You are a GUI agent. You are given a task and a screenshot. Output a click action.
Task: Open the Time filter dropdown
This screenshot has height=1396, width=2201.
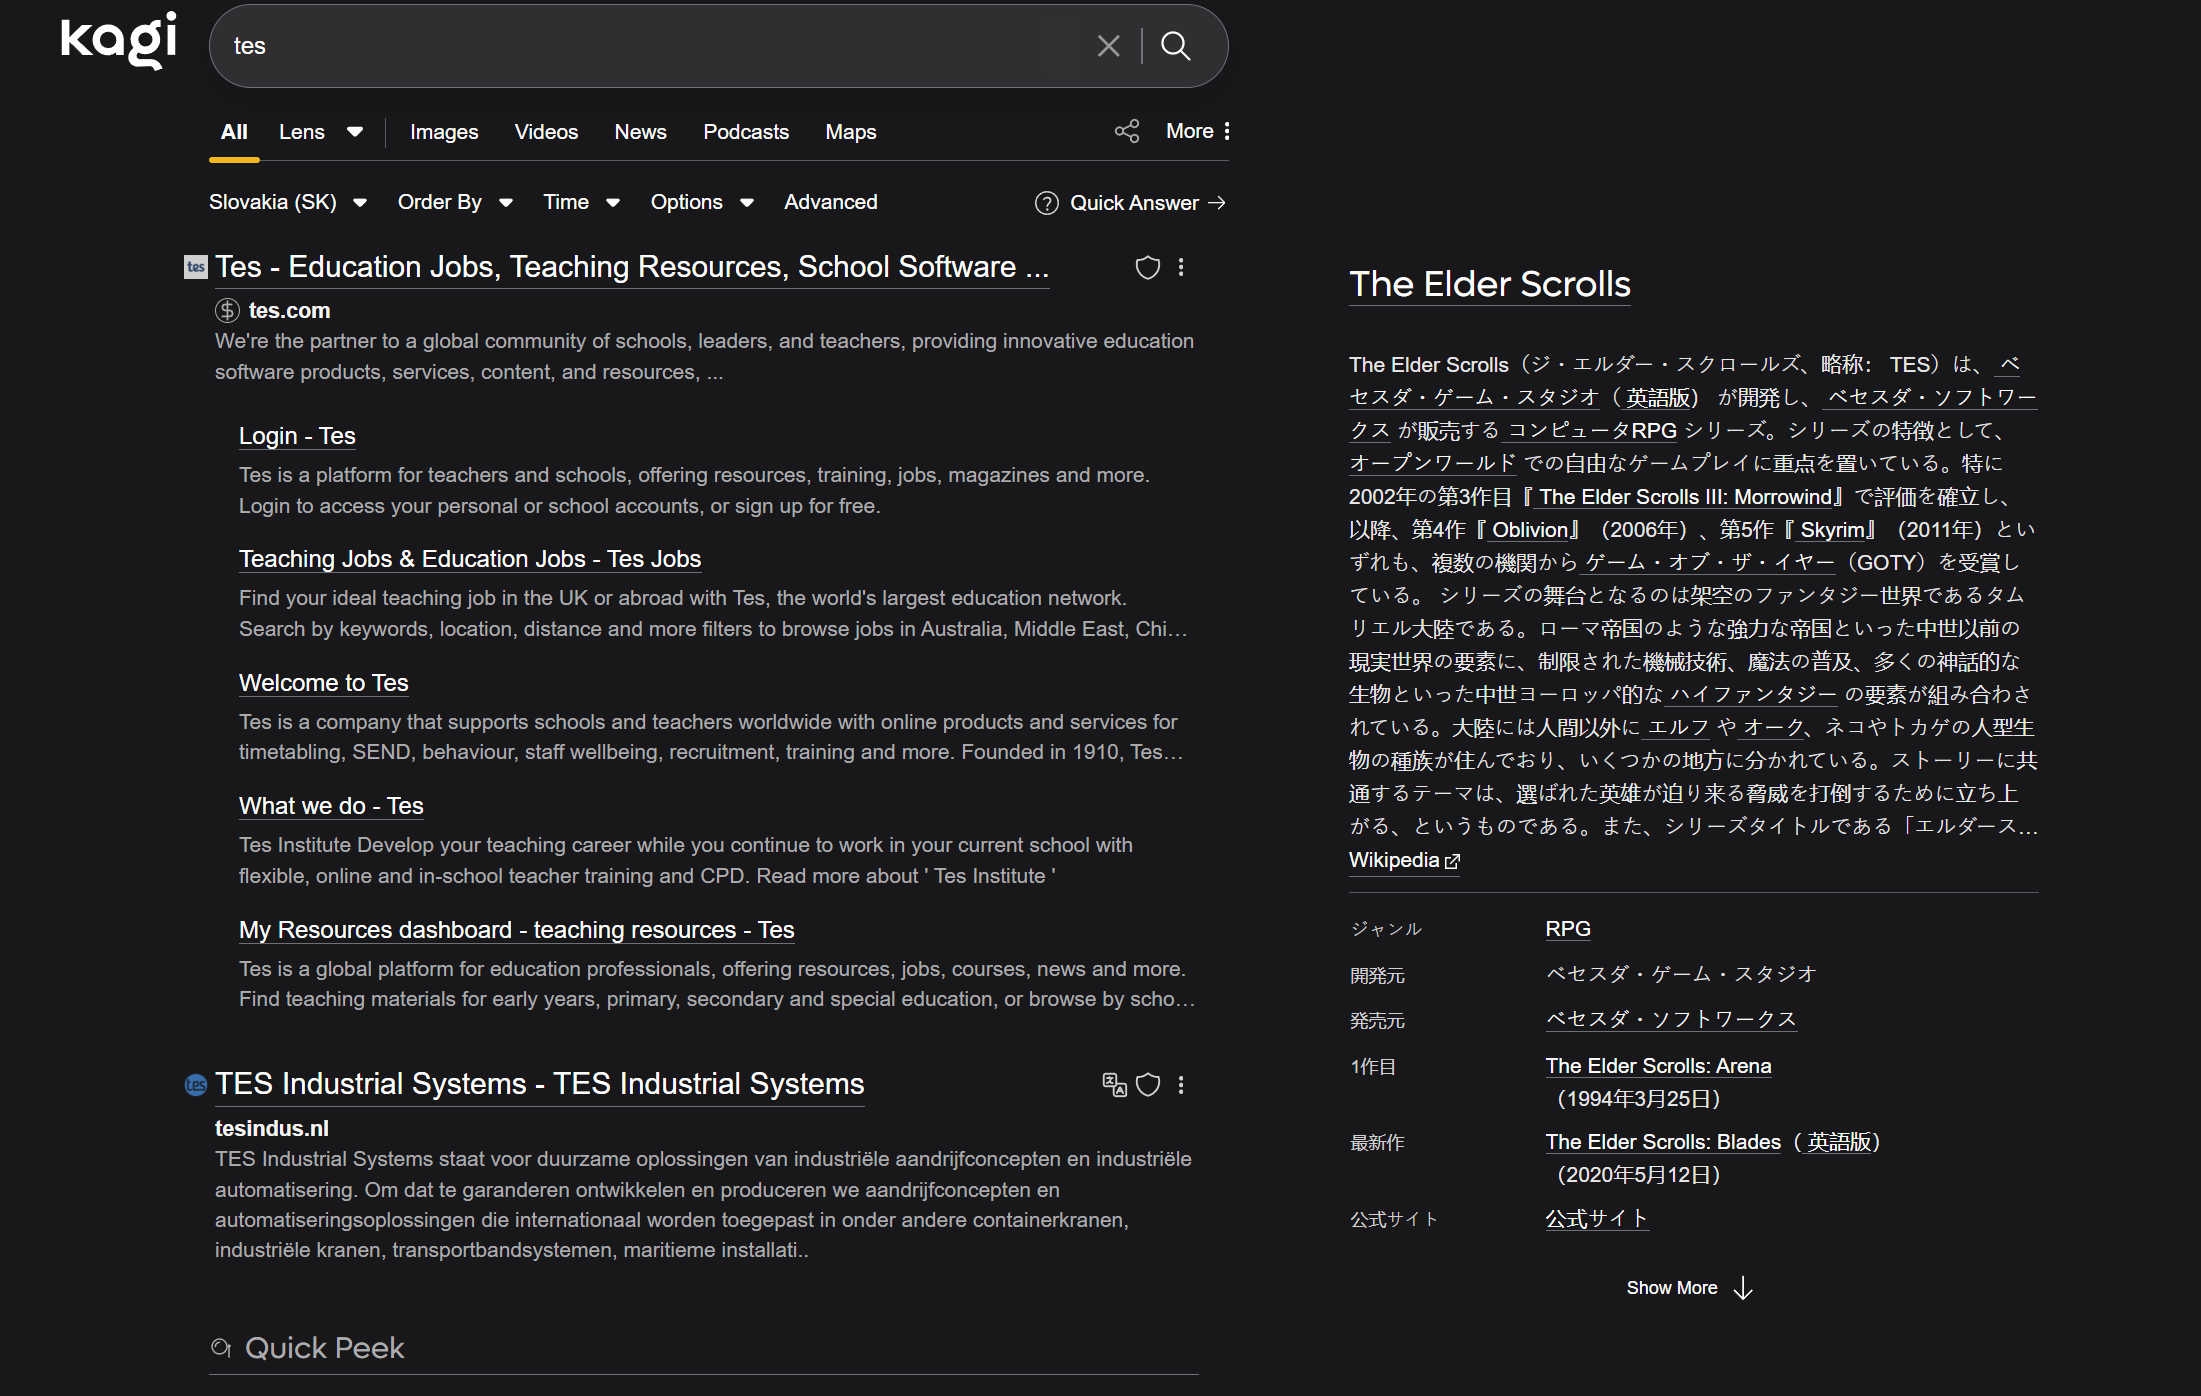coord(581,202)
